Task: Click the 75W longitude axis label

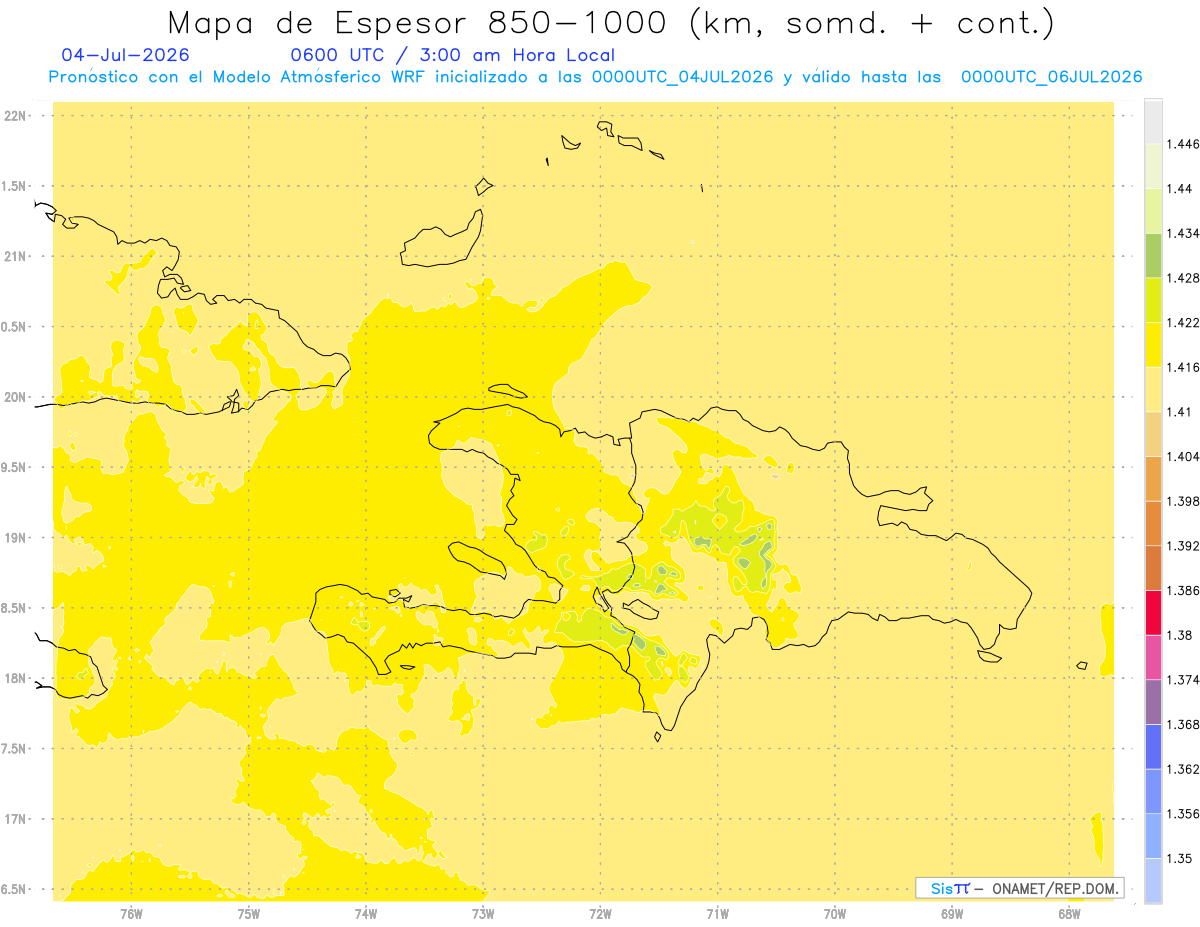Action: coord(248,913)
